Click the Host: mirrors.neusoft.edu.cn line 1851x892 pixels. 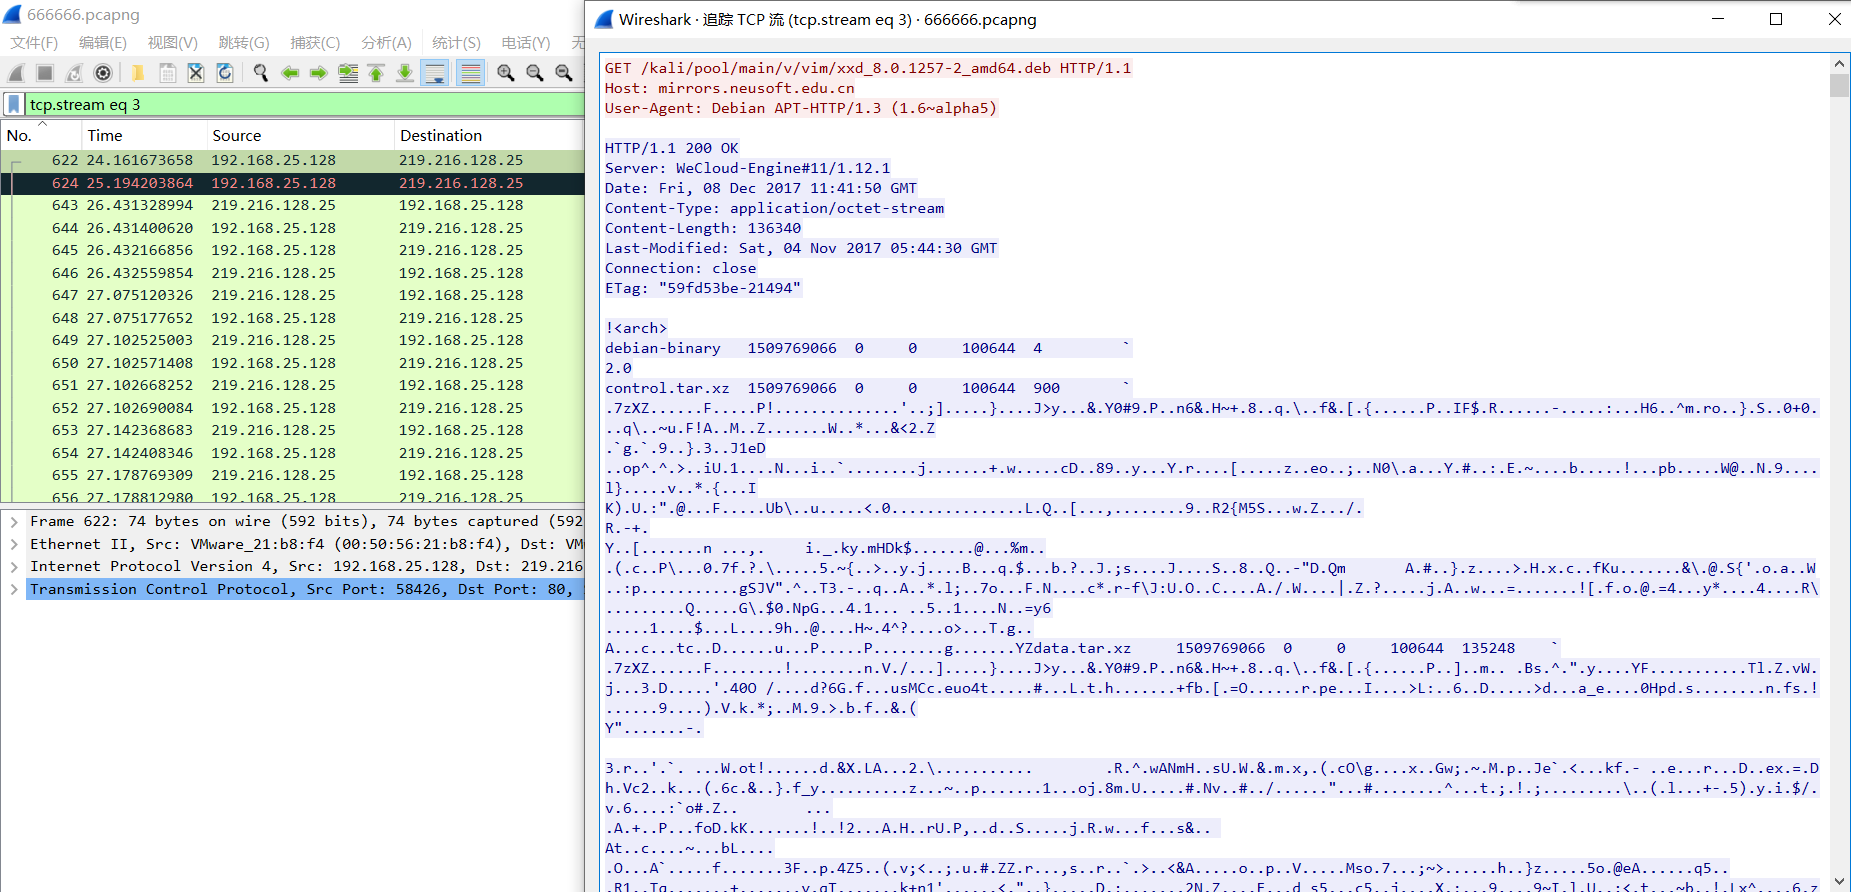click(730, 88)
